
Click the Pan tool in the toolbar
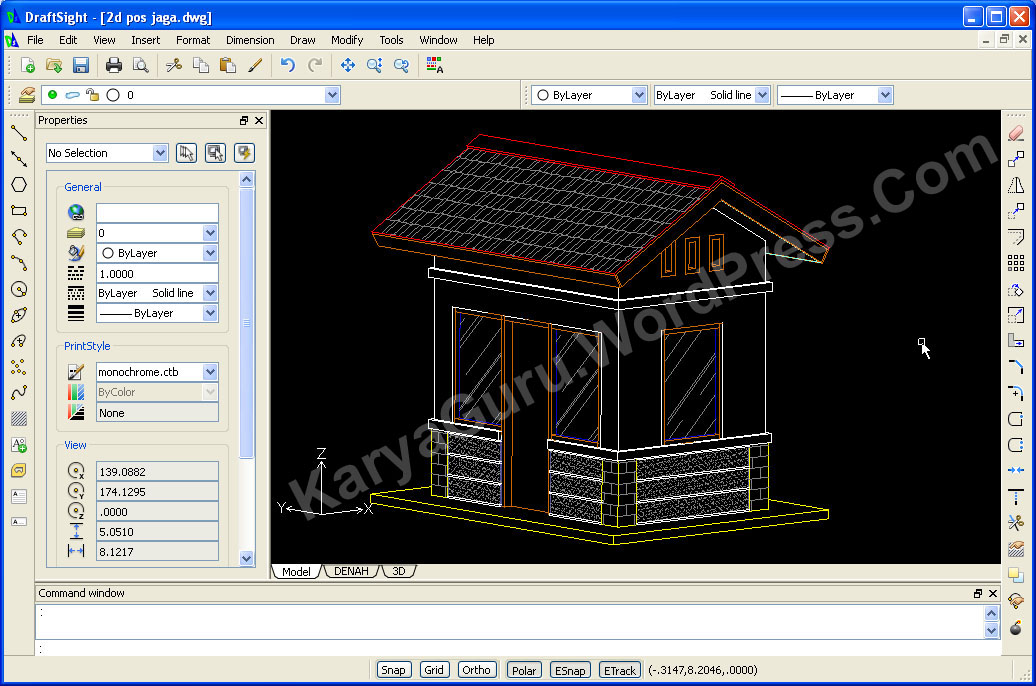(x=348, y=65)
